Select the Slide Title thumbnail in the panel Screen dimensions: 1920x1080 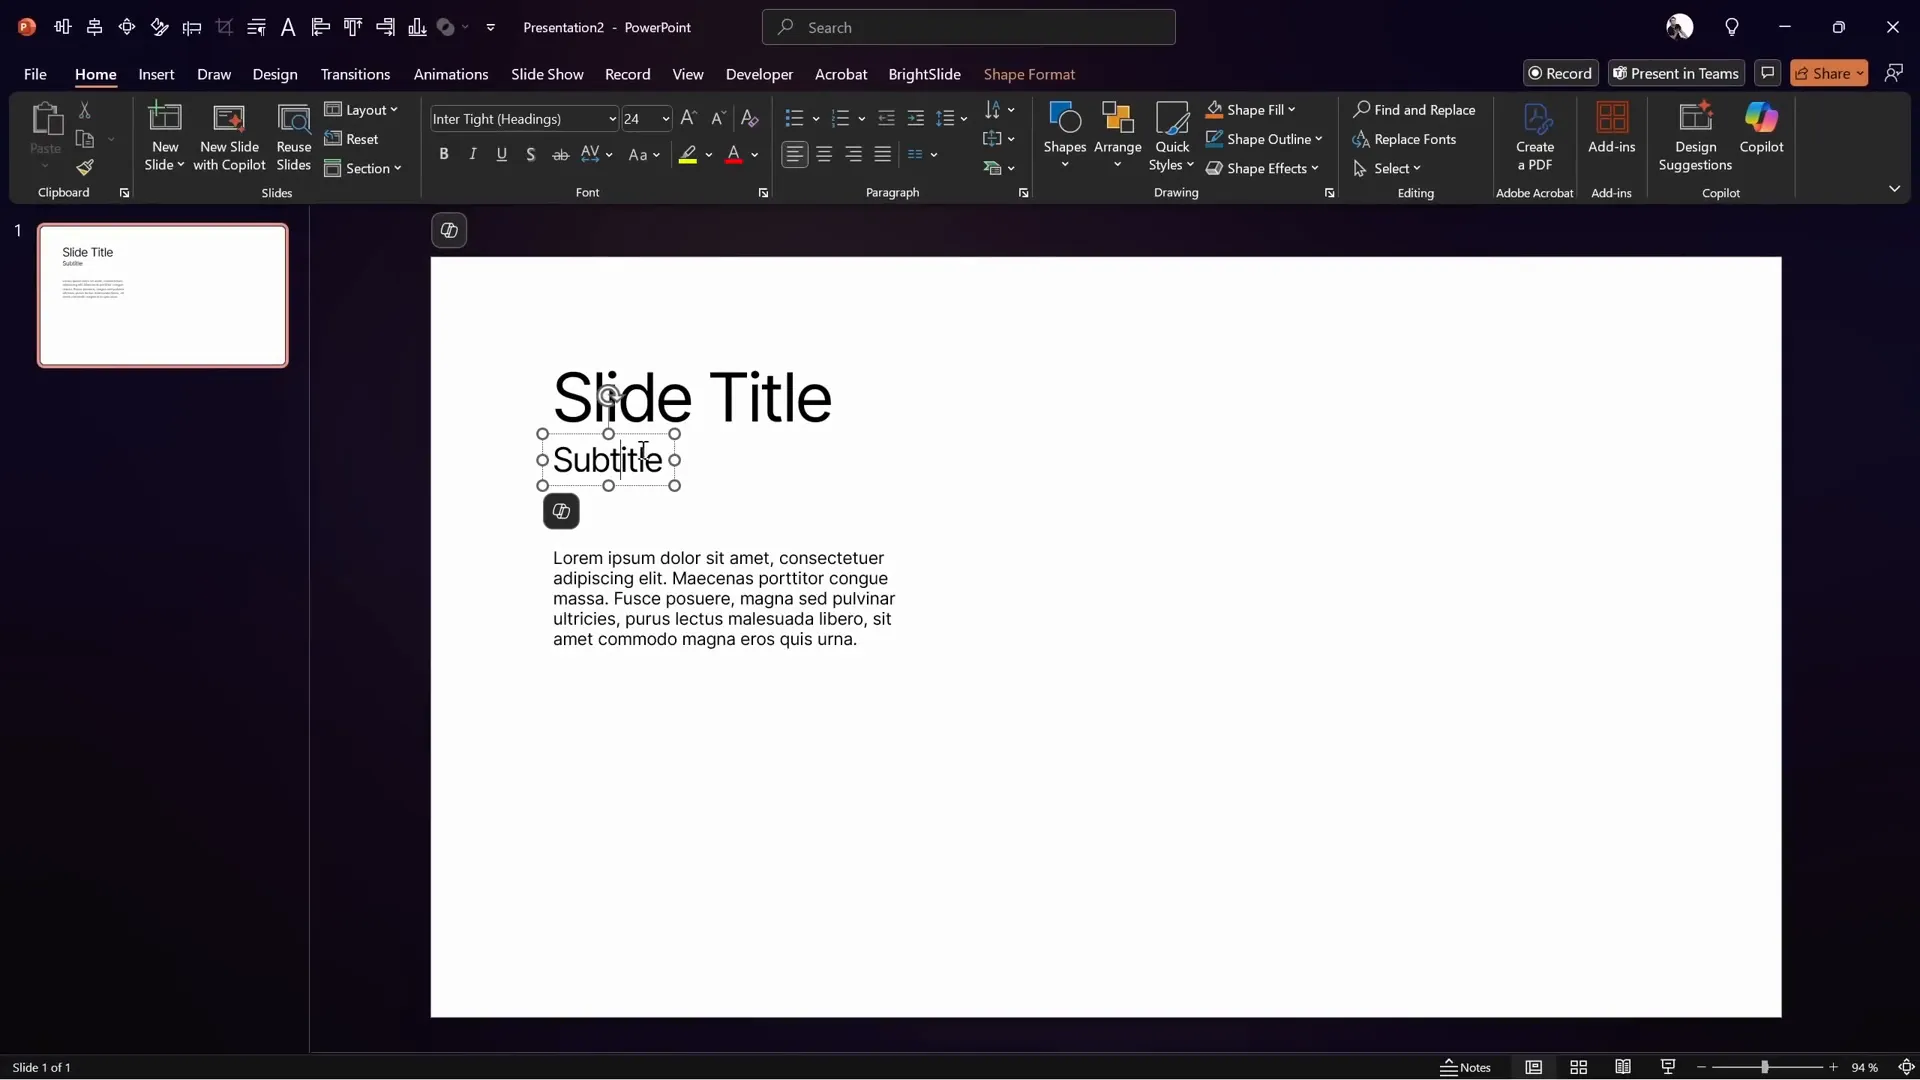pyautogui.click(x=163, y=295)
